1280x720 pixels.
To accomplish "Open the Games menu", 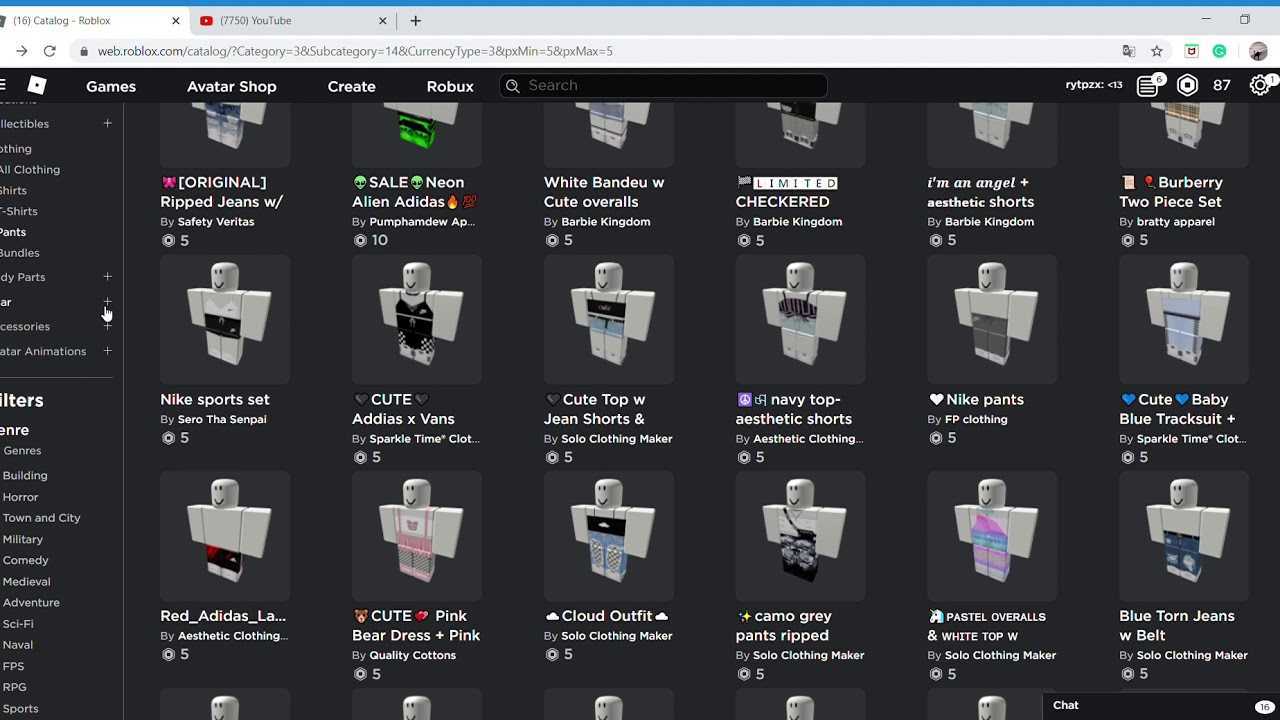I will click(x=111, y=86).
